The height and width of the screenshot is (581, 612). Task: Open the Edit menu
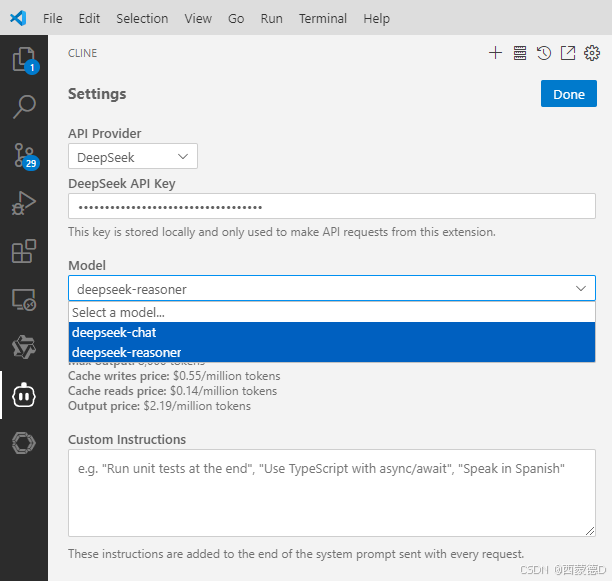tap(89, 18)
